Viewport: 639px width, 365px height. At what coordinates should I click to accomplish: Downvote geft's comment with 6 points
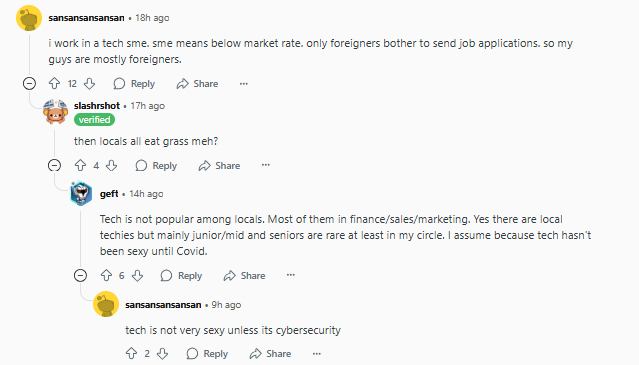137,275
